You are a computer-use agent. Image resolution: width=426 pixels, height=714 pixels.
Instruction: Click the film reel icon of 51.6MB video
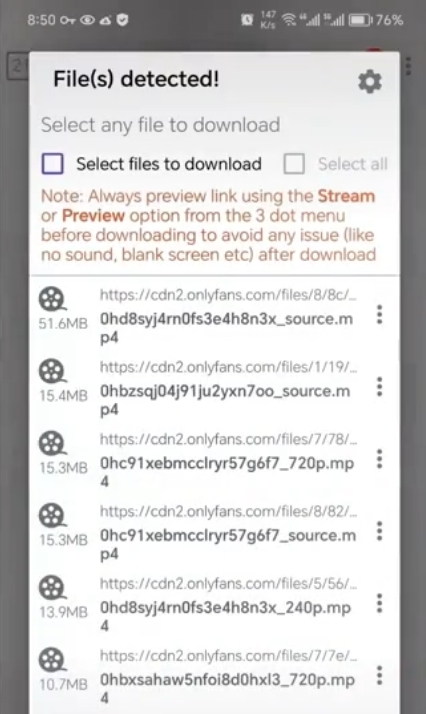(x=52, y=299)
